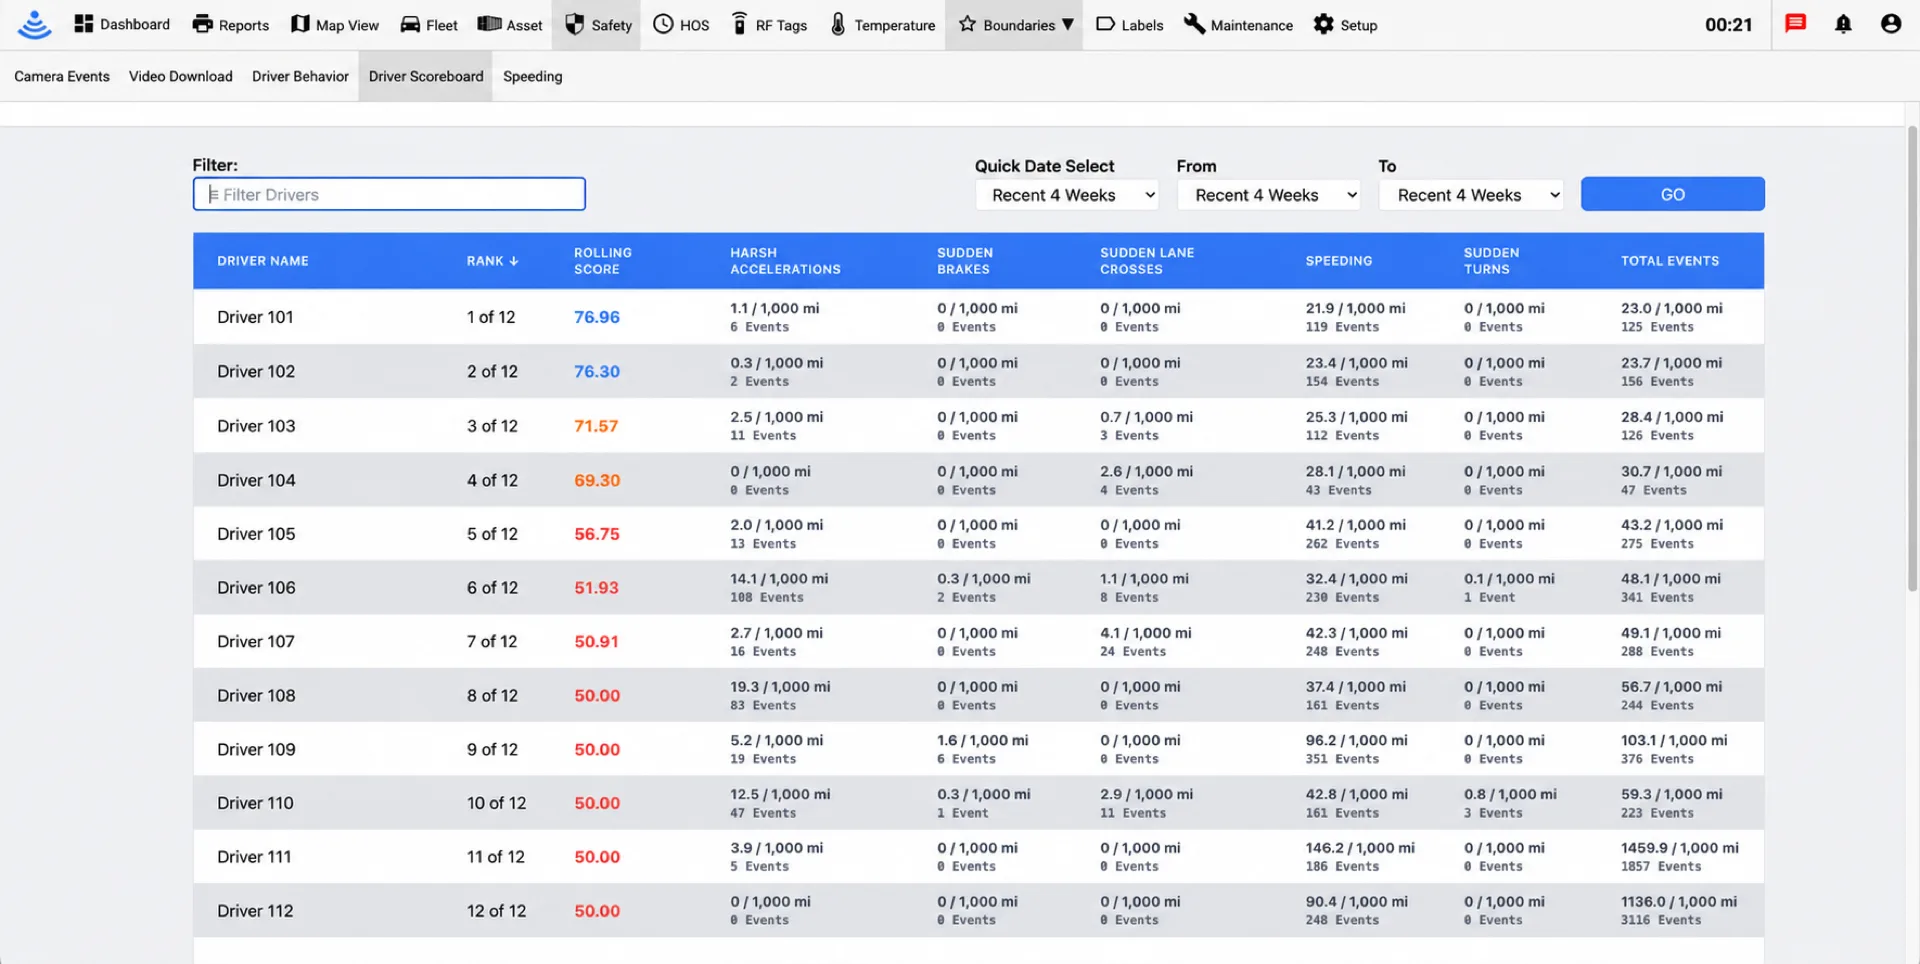Open Map View map icon
Screen dimensions: 1920x964
(300, 24)
